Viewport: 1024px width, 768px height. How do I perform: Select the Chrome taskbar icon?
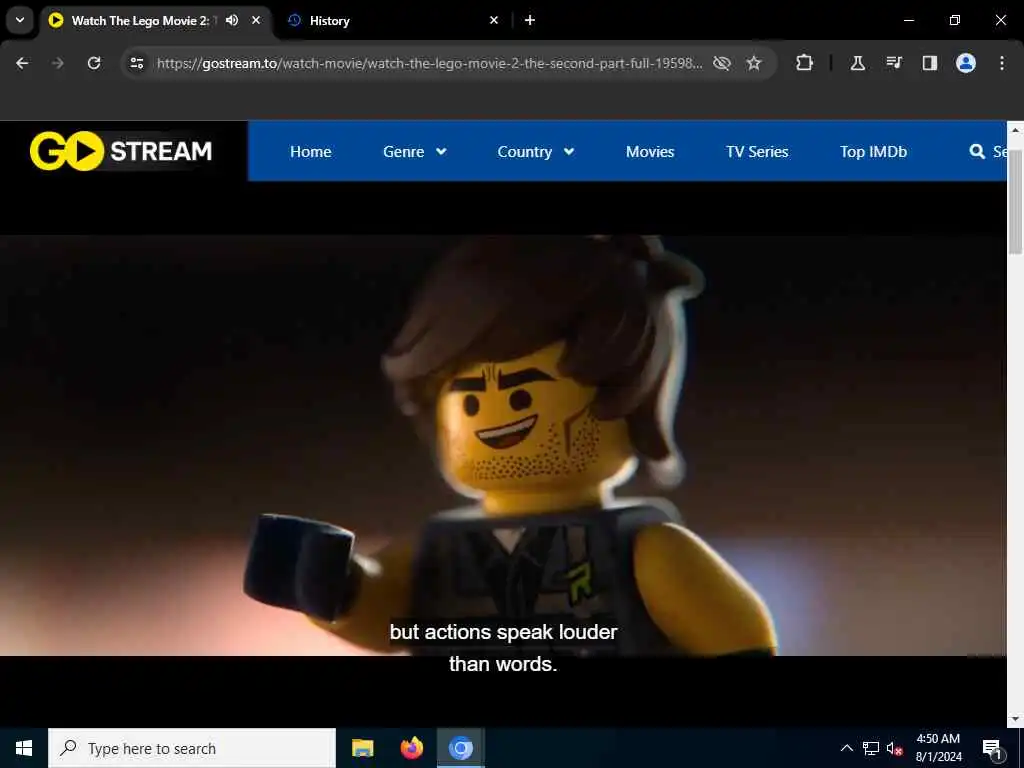(x=460, y=748)
